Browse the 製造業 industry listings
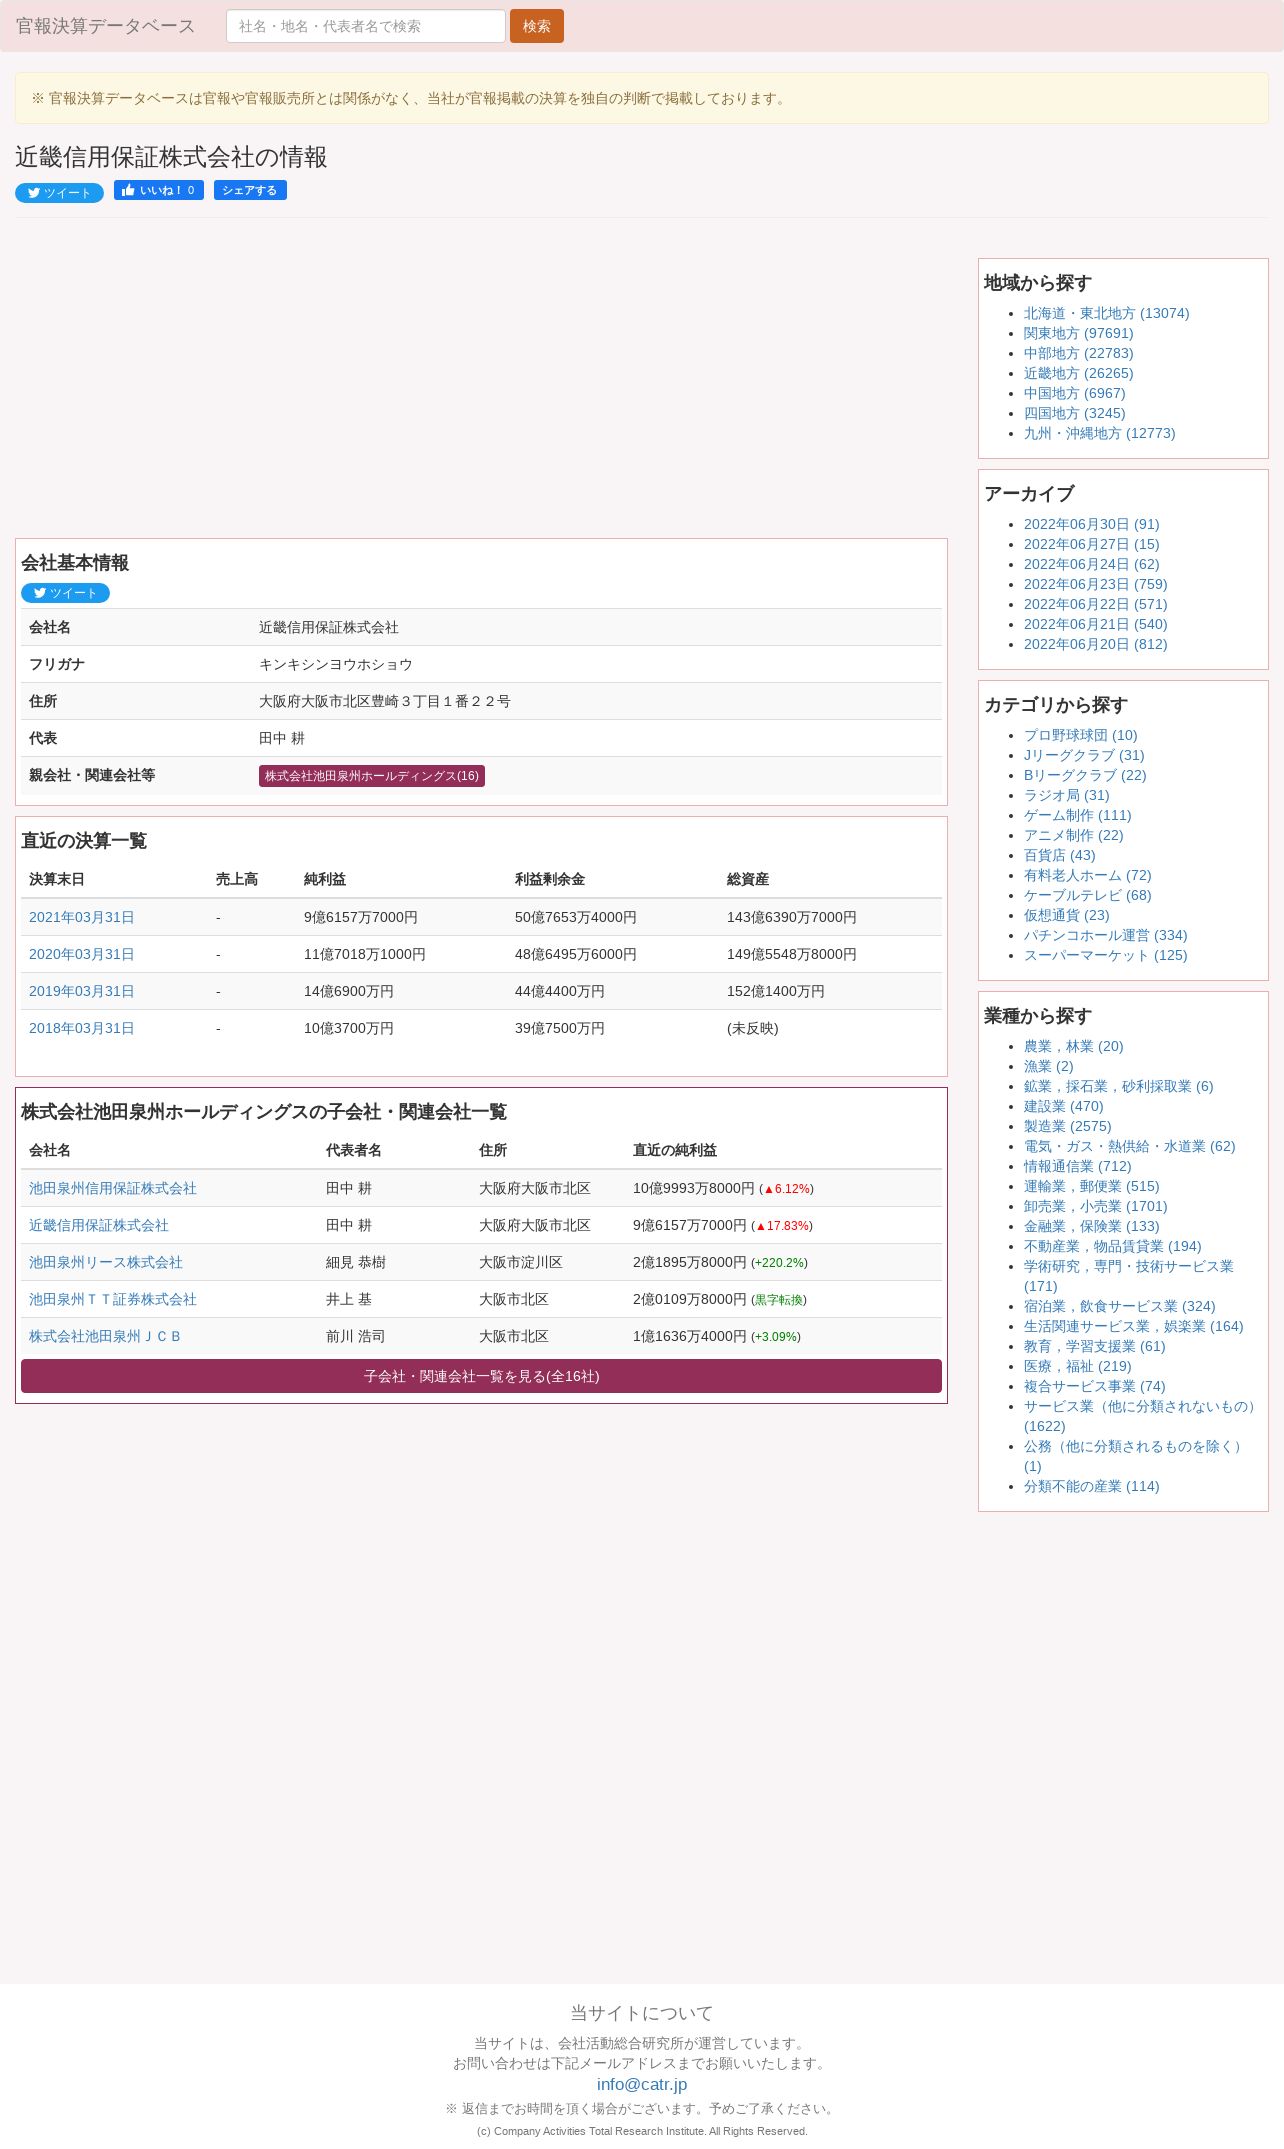The height and width of the screenshot is (2149, 1284). coord(1068,1126)
